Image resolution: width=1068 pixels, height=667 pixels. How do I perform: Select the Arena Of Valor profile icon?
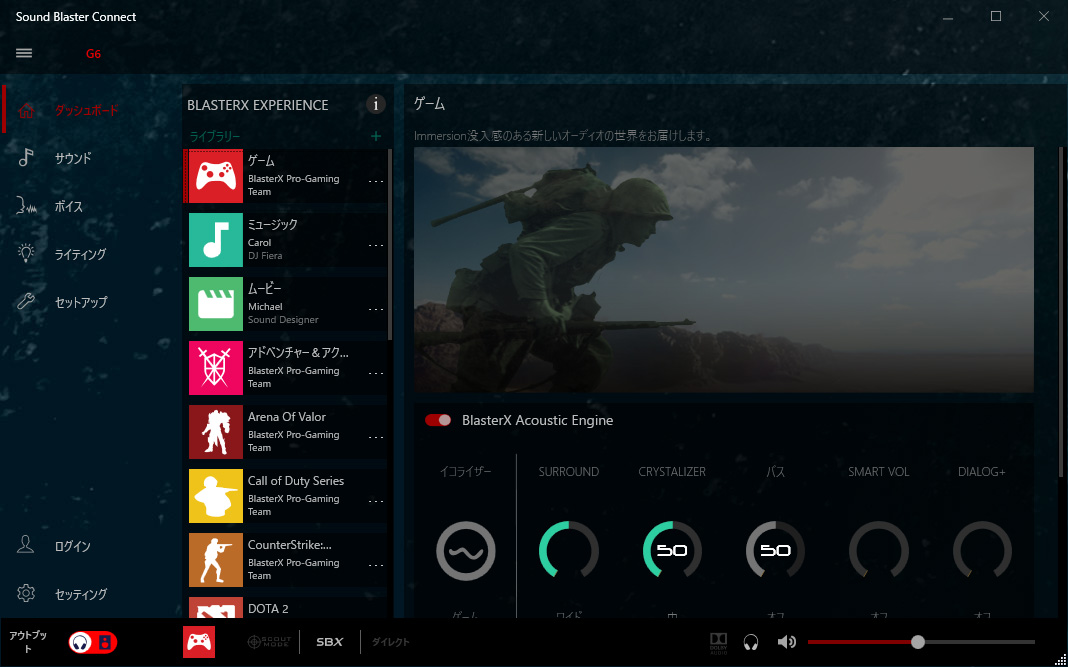(x=215, y=432)
